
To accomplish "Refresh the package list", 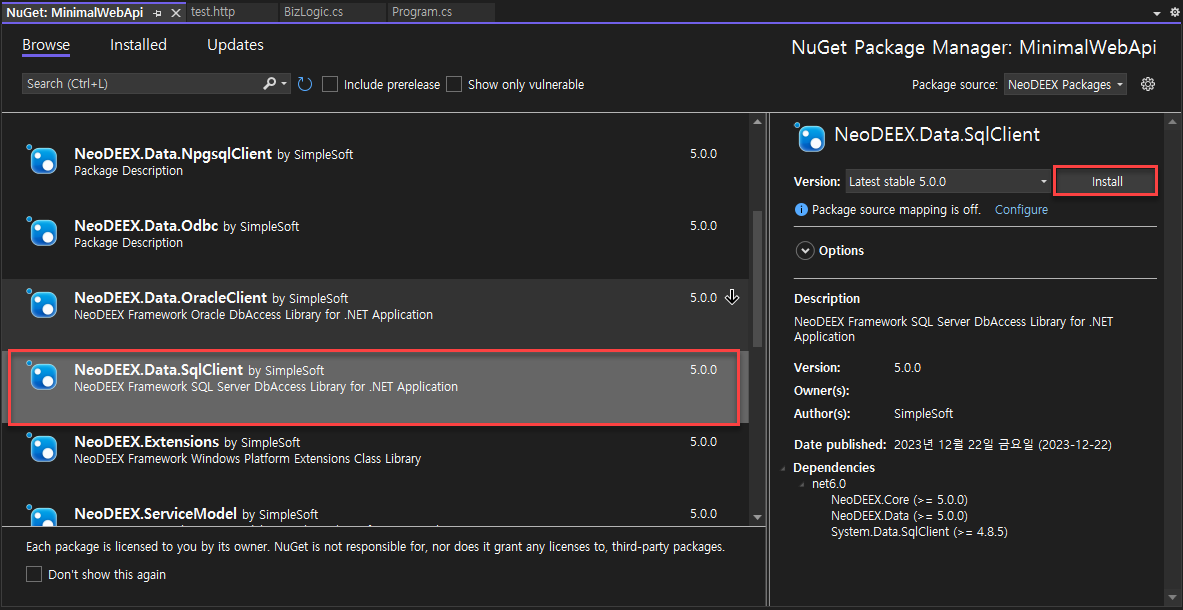I will [305, 84].
